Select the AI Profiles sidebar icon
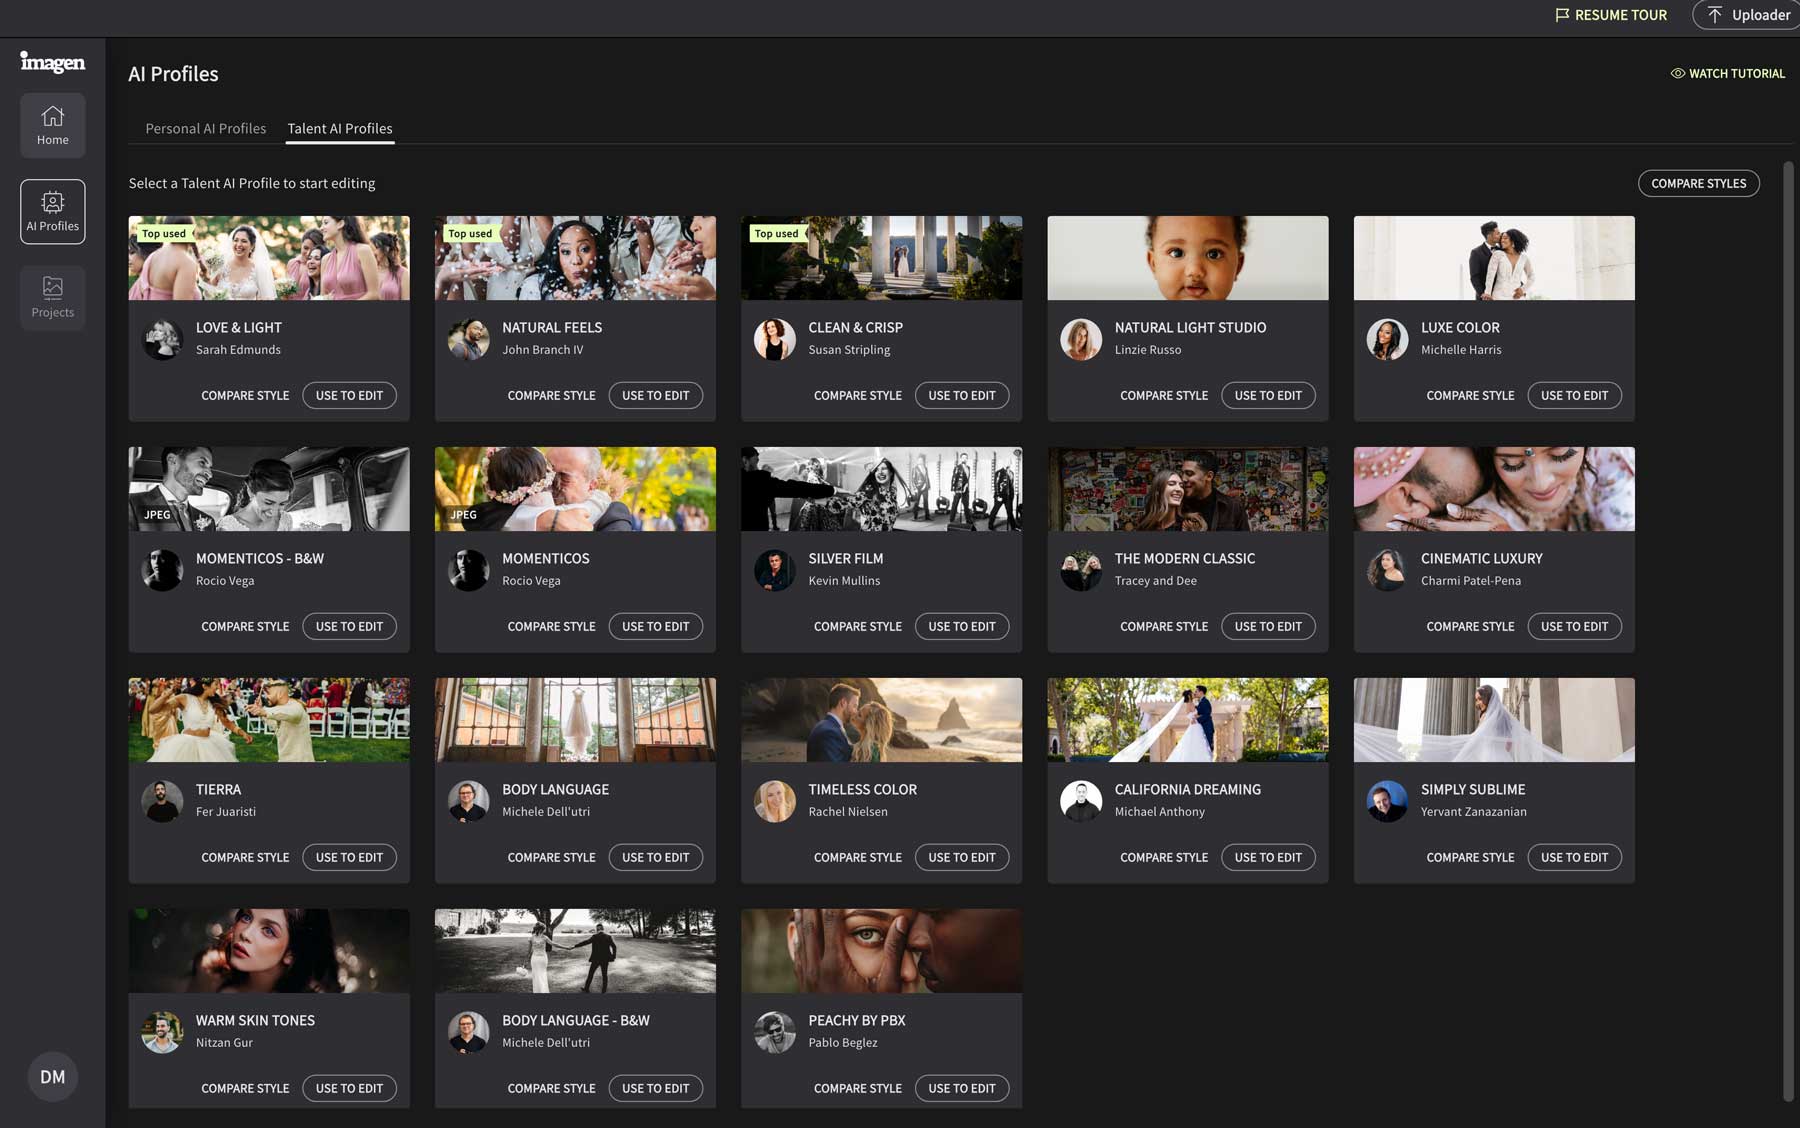This screenshot has width=1800, height=1128. click(x=52, y=211)
